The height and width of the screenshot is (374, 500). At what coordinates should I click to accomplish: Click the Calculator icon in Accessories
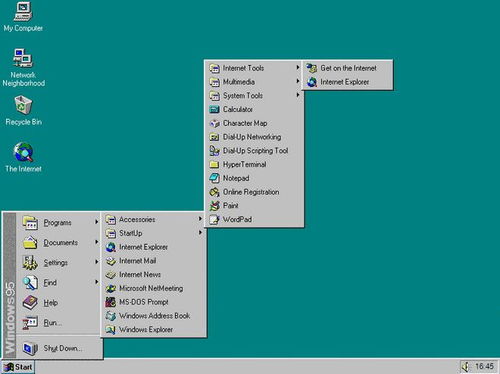point(214,109)
